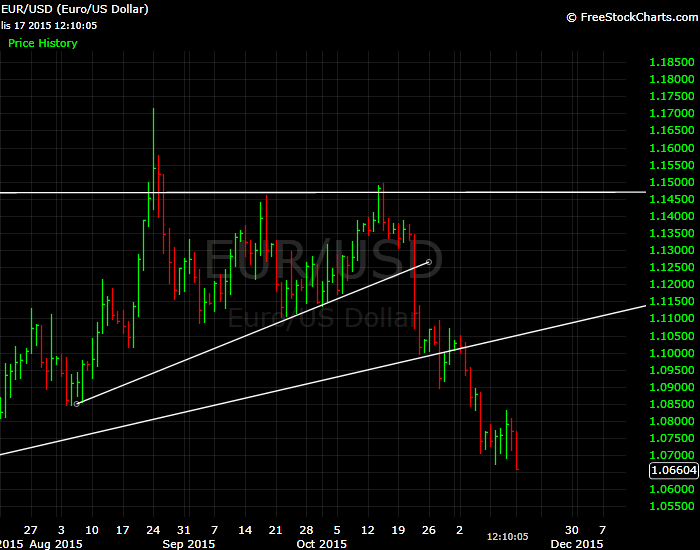This screenshot has height=550, width=700.
Task: Select date label 30 on time axis
Action: 572,530
